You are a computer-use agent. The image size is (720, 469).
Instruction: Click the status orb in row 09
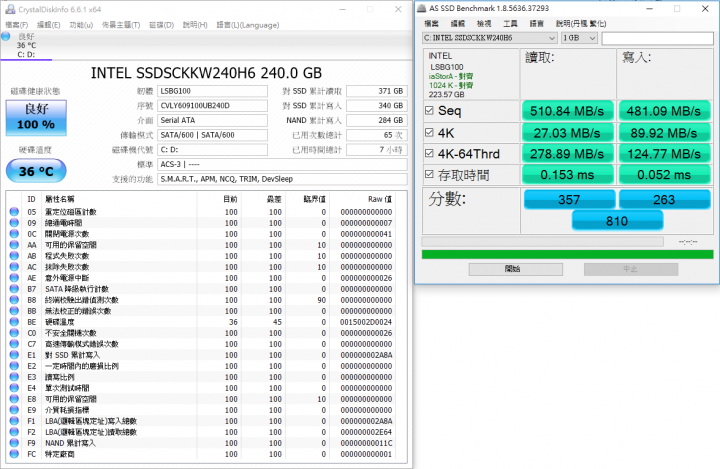(x=14, y=223)
